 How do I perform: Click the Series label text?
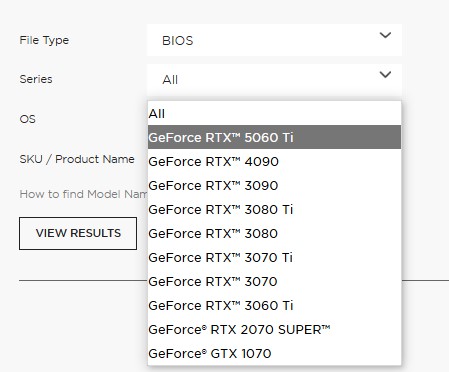pyautogui.click(x=36, y=79)
